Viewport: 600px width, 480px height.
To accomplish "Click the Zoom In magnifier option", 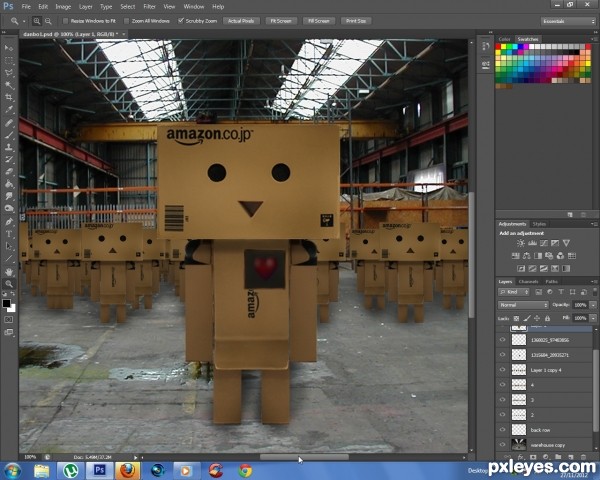I will tap(37, 21).
